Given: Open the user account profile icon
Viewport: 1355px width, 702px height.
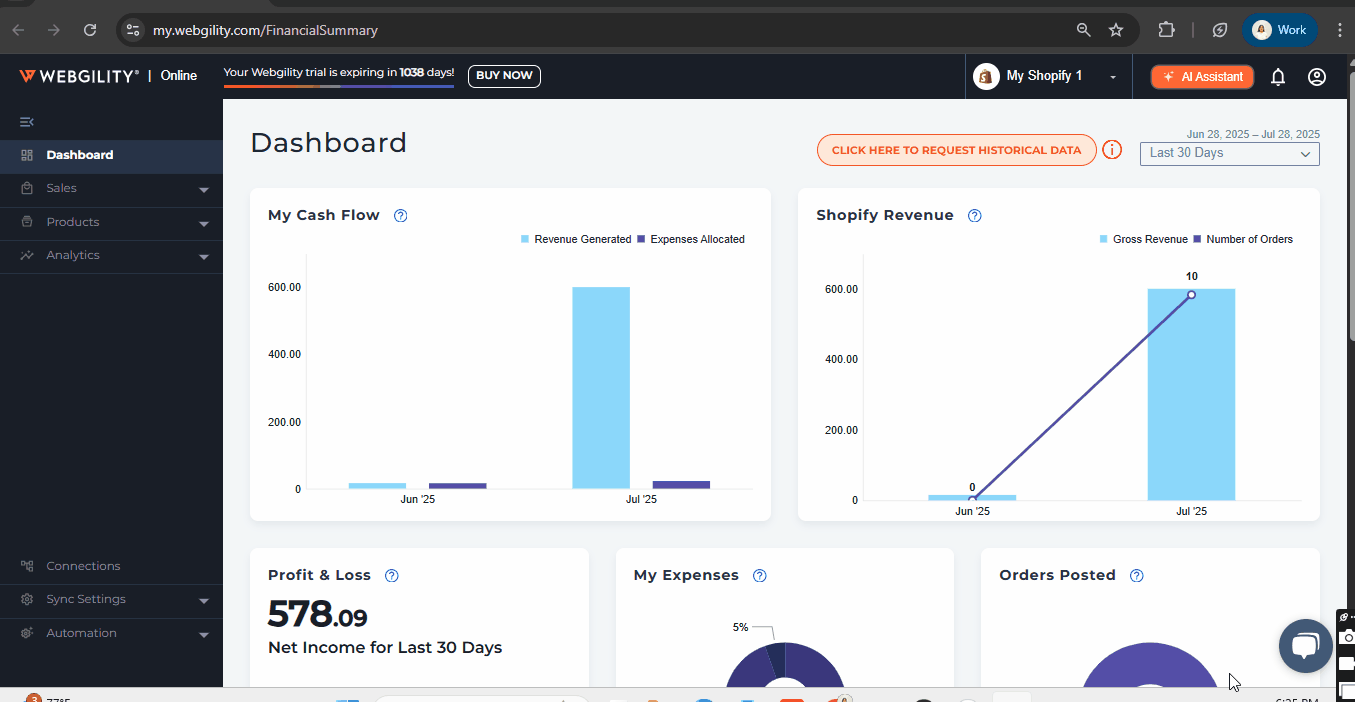Looking at the screenshot, I should point(1316,77).
